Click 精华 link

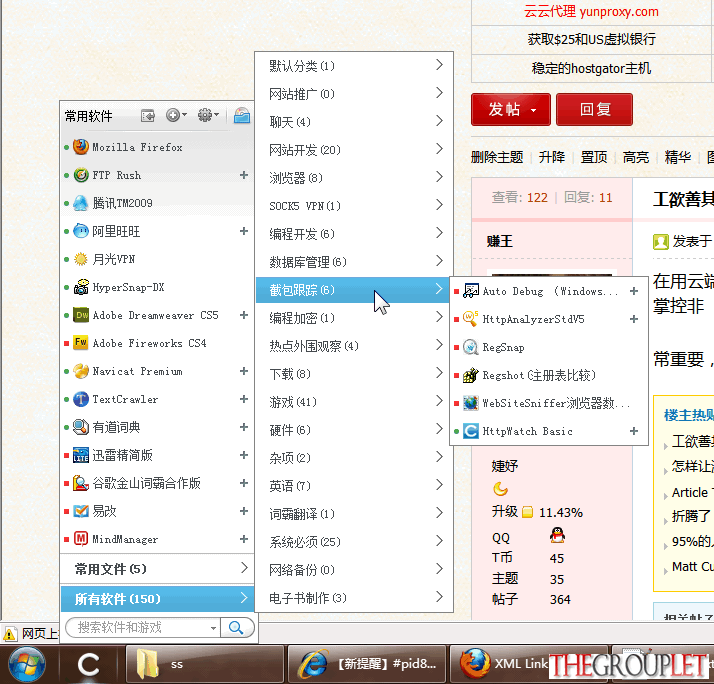click(678, 158)
